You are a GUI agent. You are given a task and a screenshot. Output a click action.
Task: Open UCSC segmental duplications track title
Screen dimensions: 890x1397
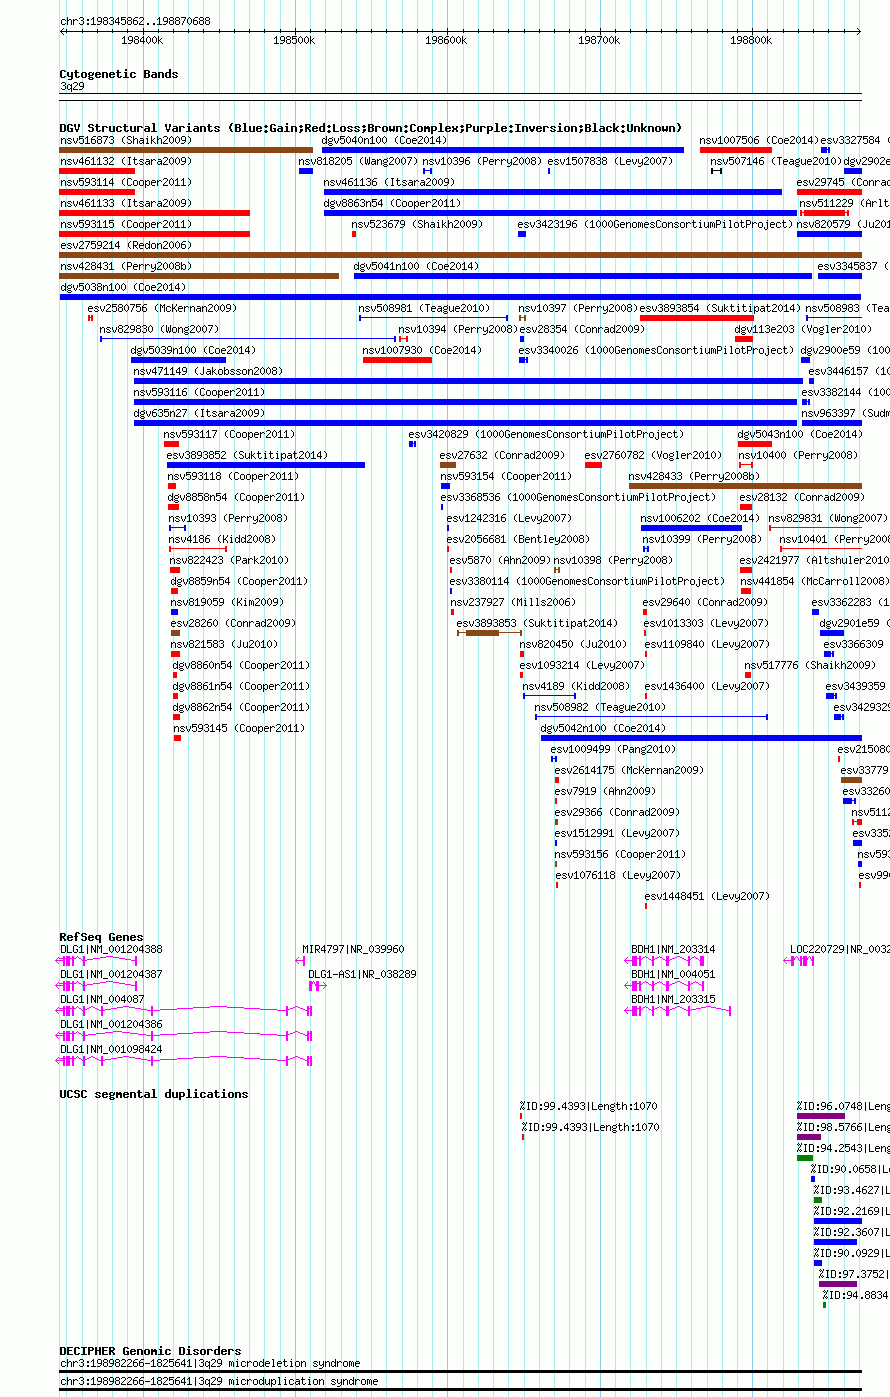point(153,1094)
